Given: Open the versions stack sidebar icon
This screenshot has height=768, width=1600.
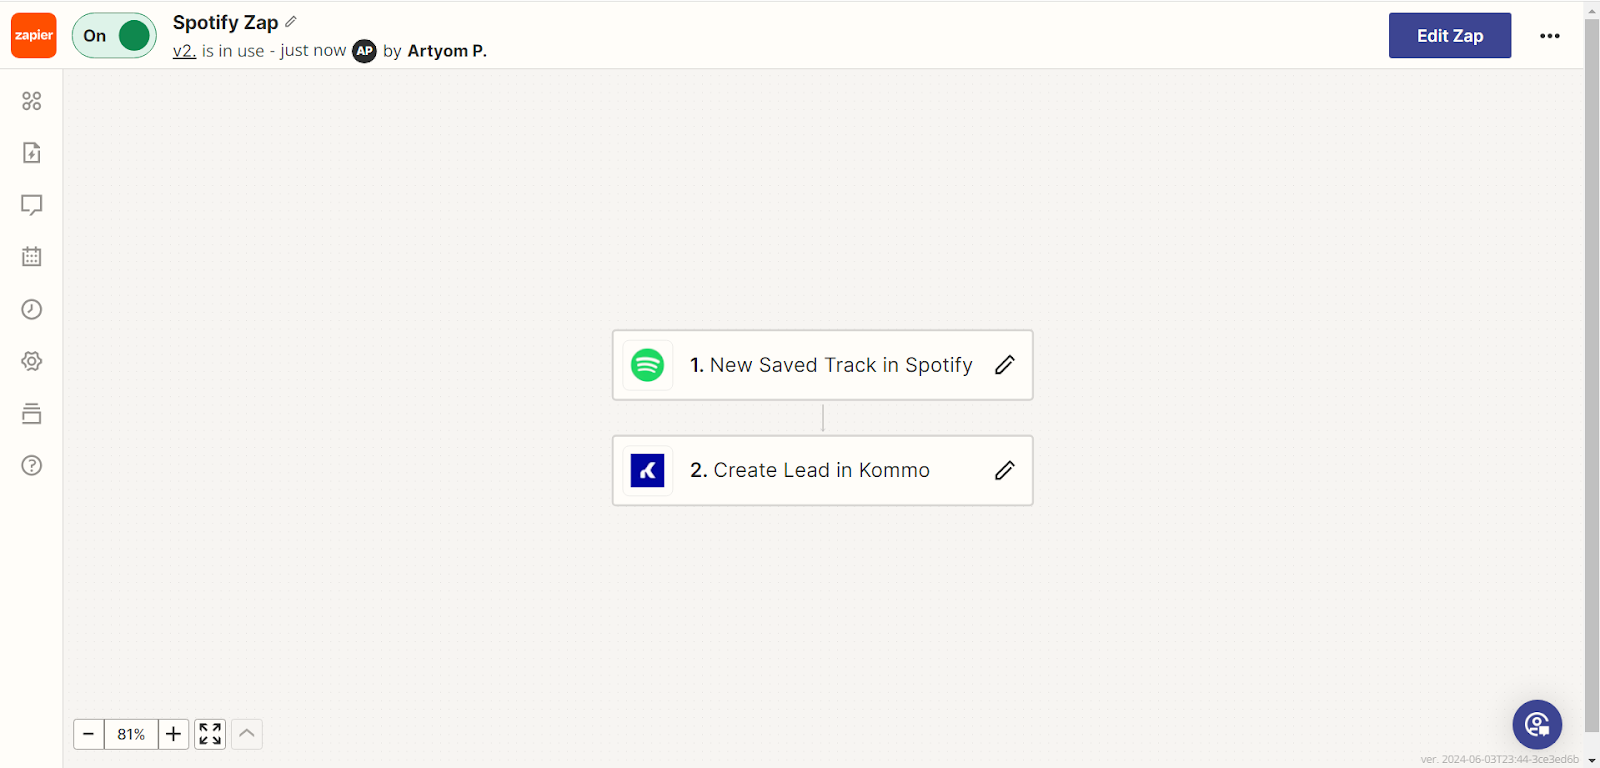Looking at the screenshot, I should click(x=32, y=413).
